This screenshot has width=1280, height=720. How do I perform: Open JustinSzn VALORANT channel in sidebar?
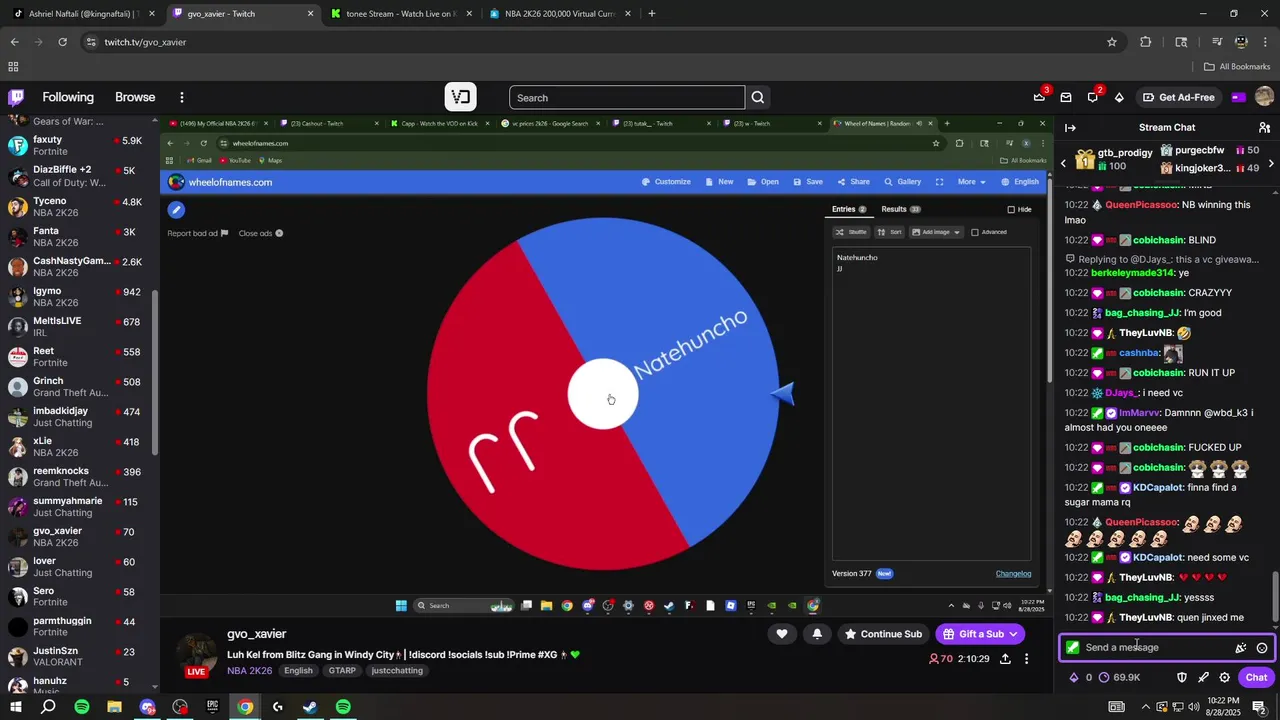click(78, 657)
